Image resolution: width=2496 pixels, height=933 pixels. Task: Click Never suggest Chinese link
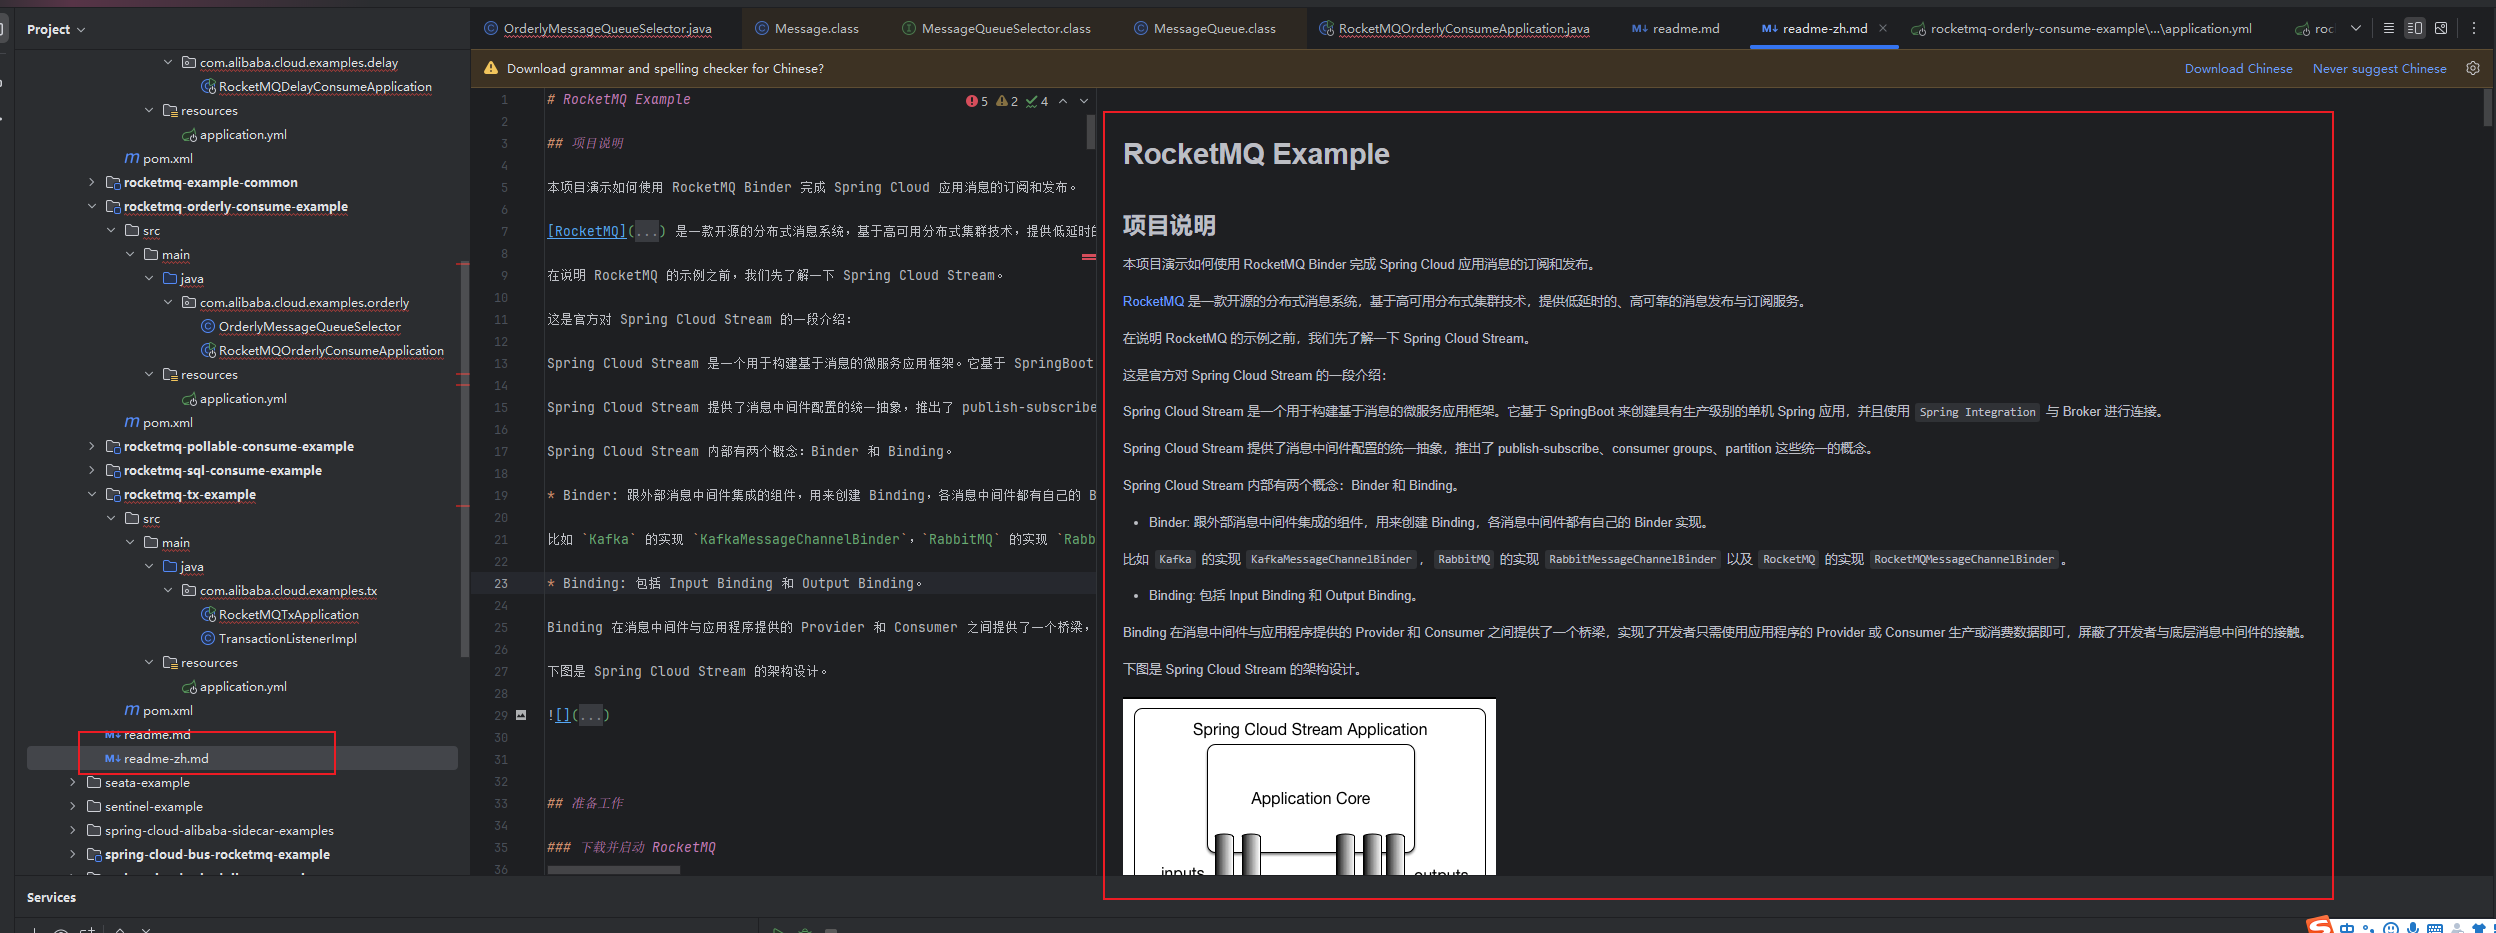(x=2379, y=69)
